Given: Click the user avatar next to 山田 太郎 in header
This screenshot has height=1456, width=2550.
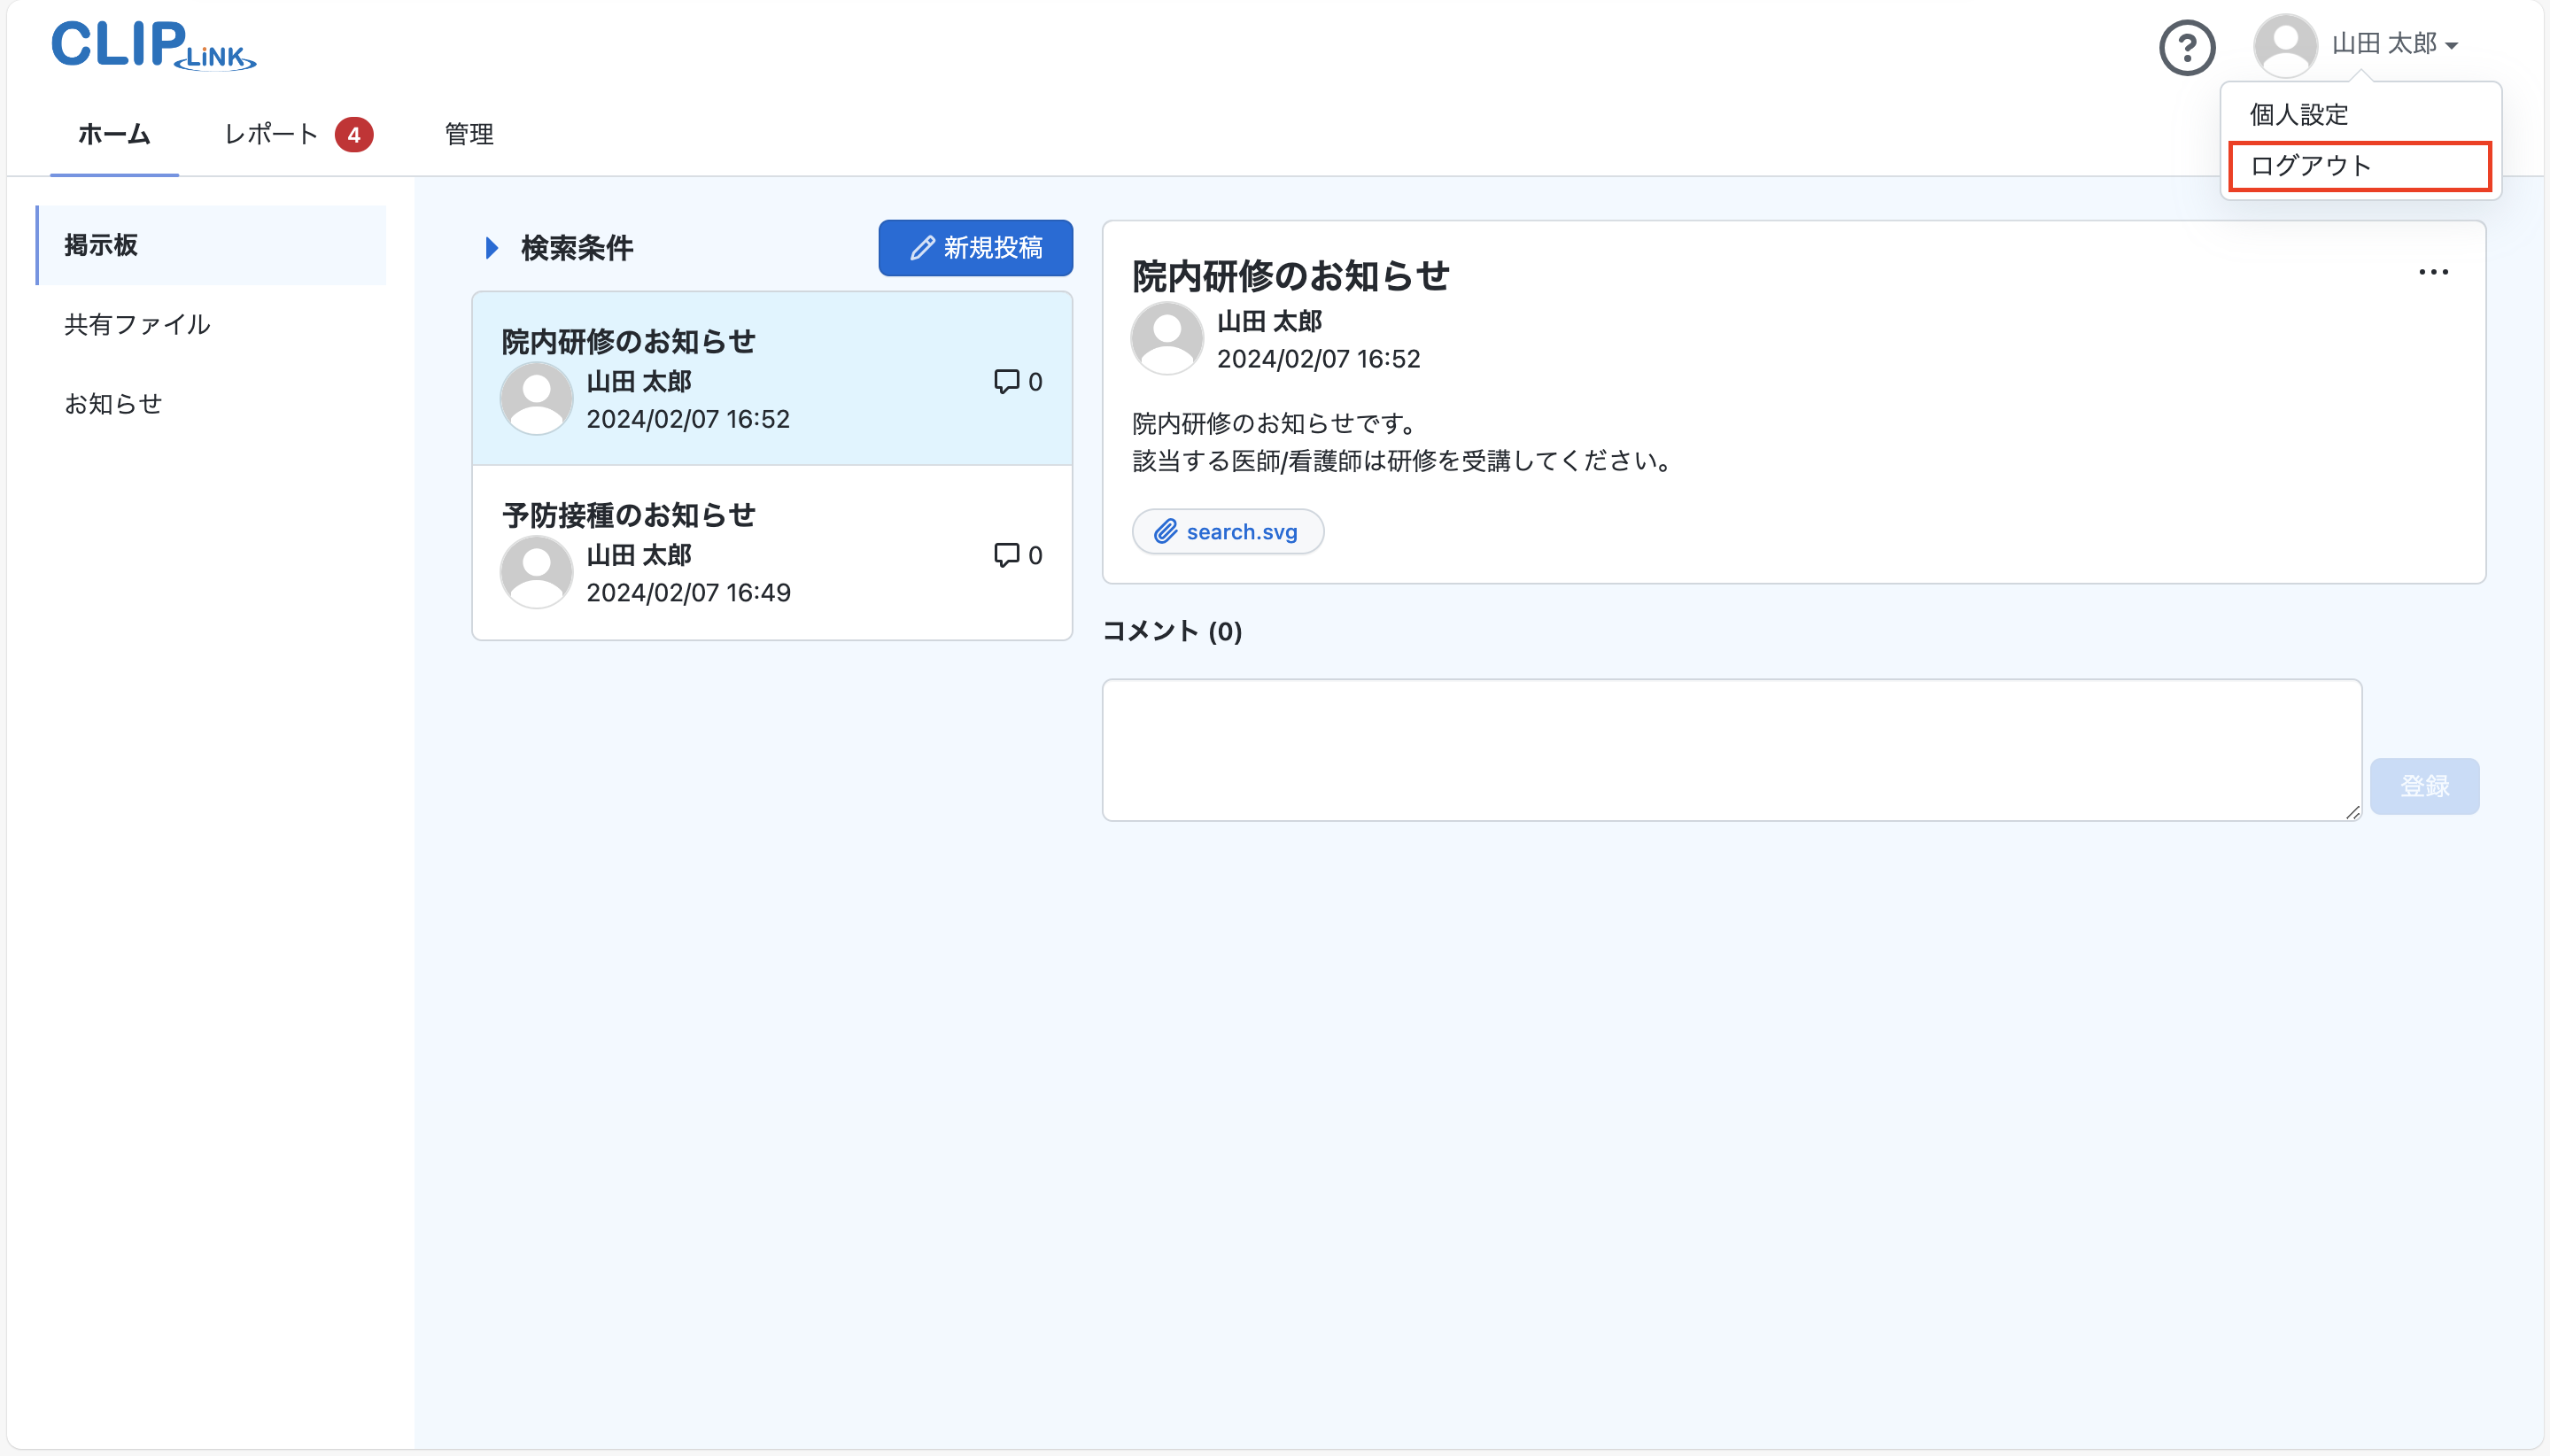Looking at the screenshot, I should pos(2287,44).
